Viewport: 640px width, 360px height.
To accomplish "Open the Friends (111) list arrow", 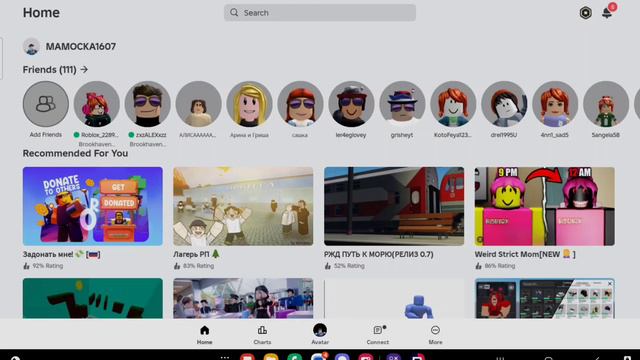I will pyautogui.click(x=84, y=69).
